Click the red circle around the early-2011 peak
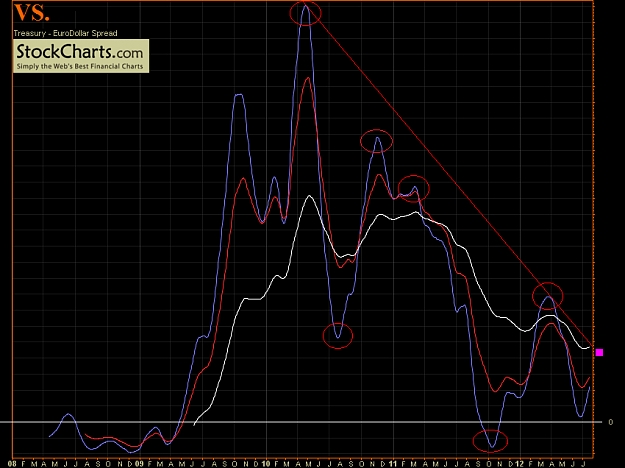The height and width of the screenshot is (468, 625). (x=414, y=189)
